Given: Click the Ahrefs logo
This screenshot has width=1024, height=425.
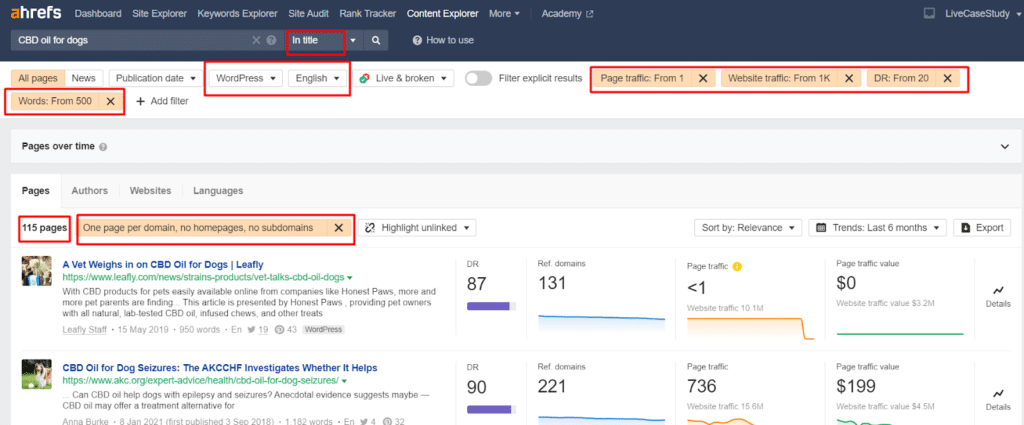Looking at the screenshot, I should (x=38, y=13).
